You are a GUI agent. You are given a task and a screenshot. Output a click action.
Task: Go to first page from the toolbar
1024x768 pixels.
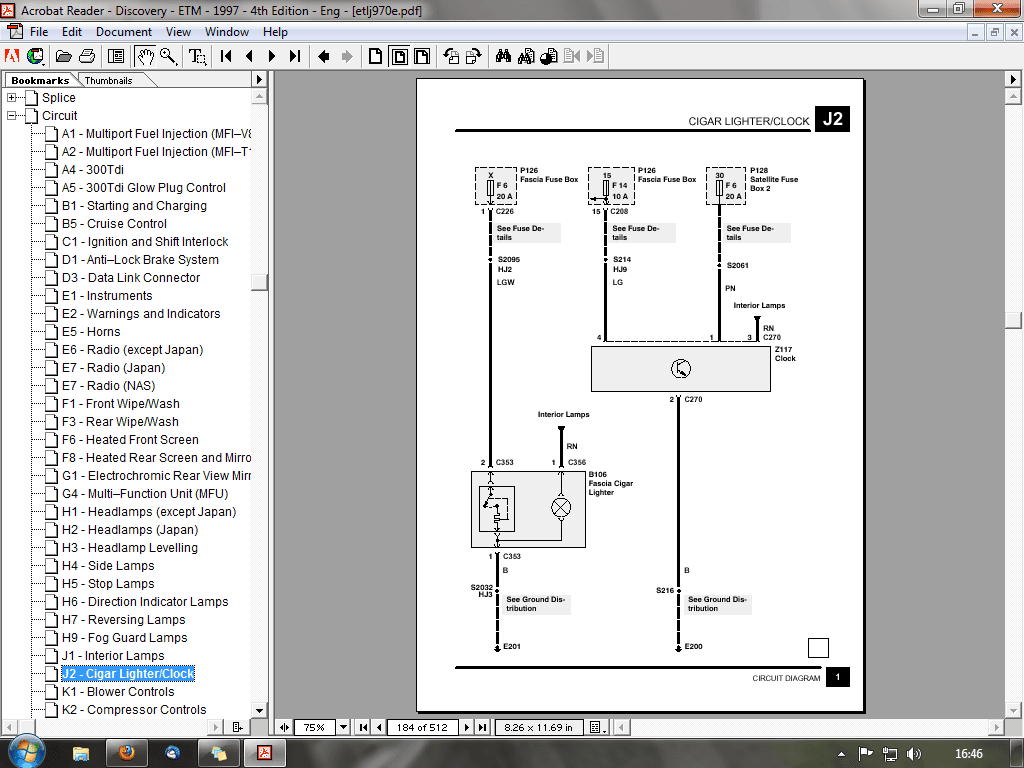coord(226,57)
